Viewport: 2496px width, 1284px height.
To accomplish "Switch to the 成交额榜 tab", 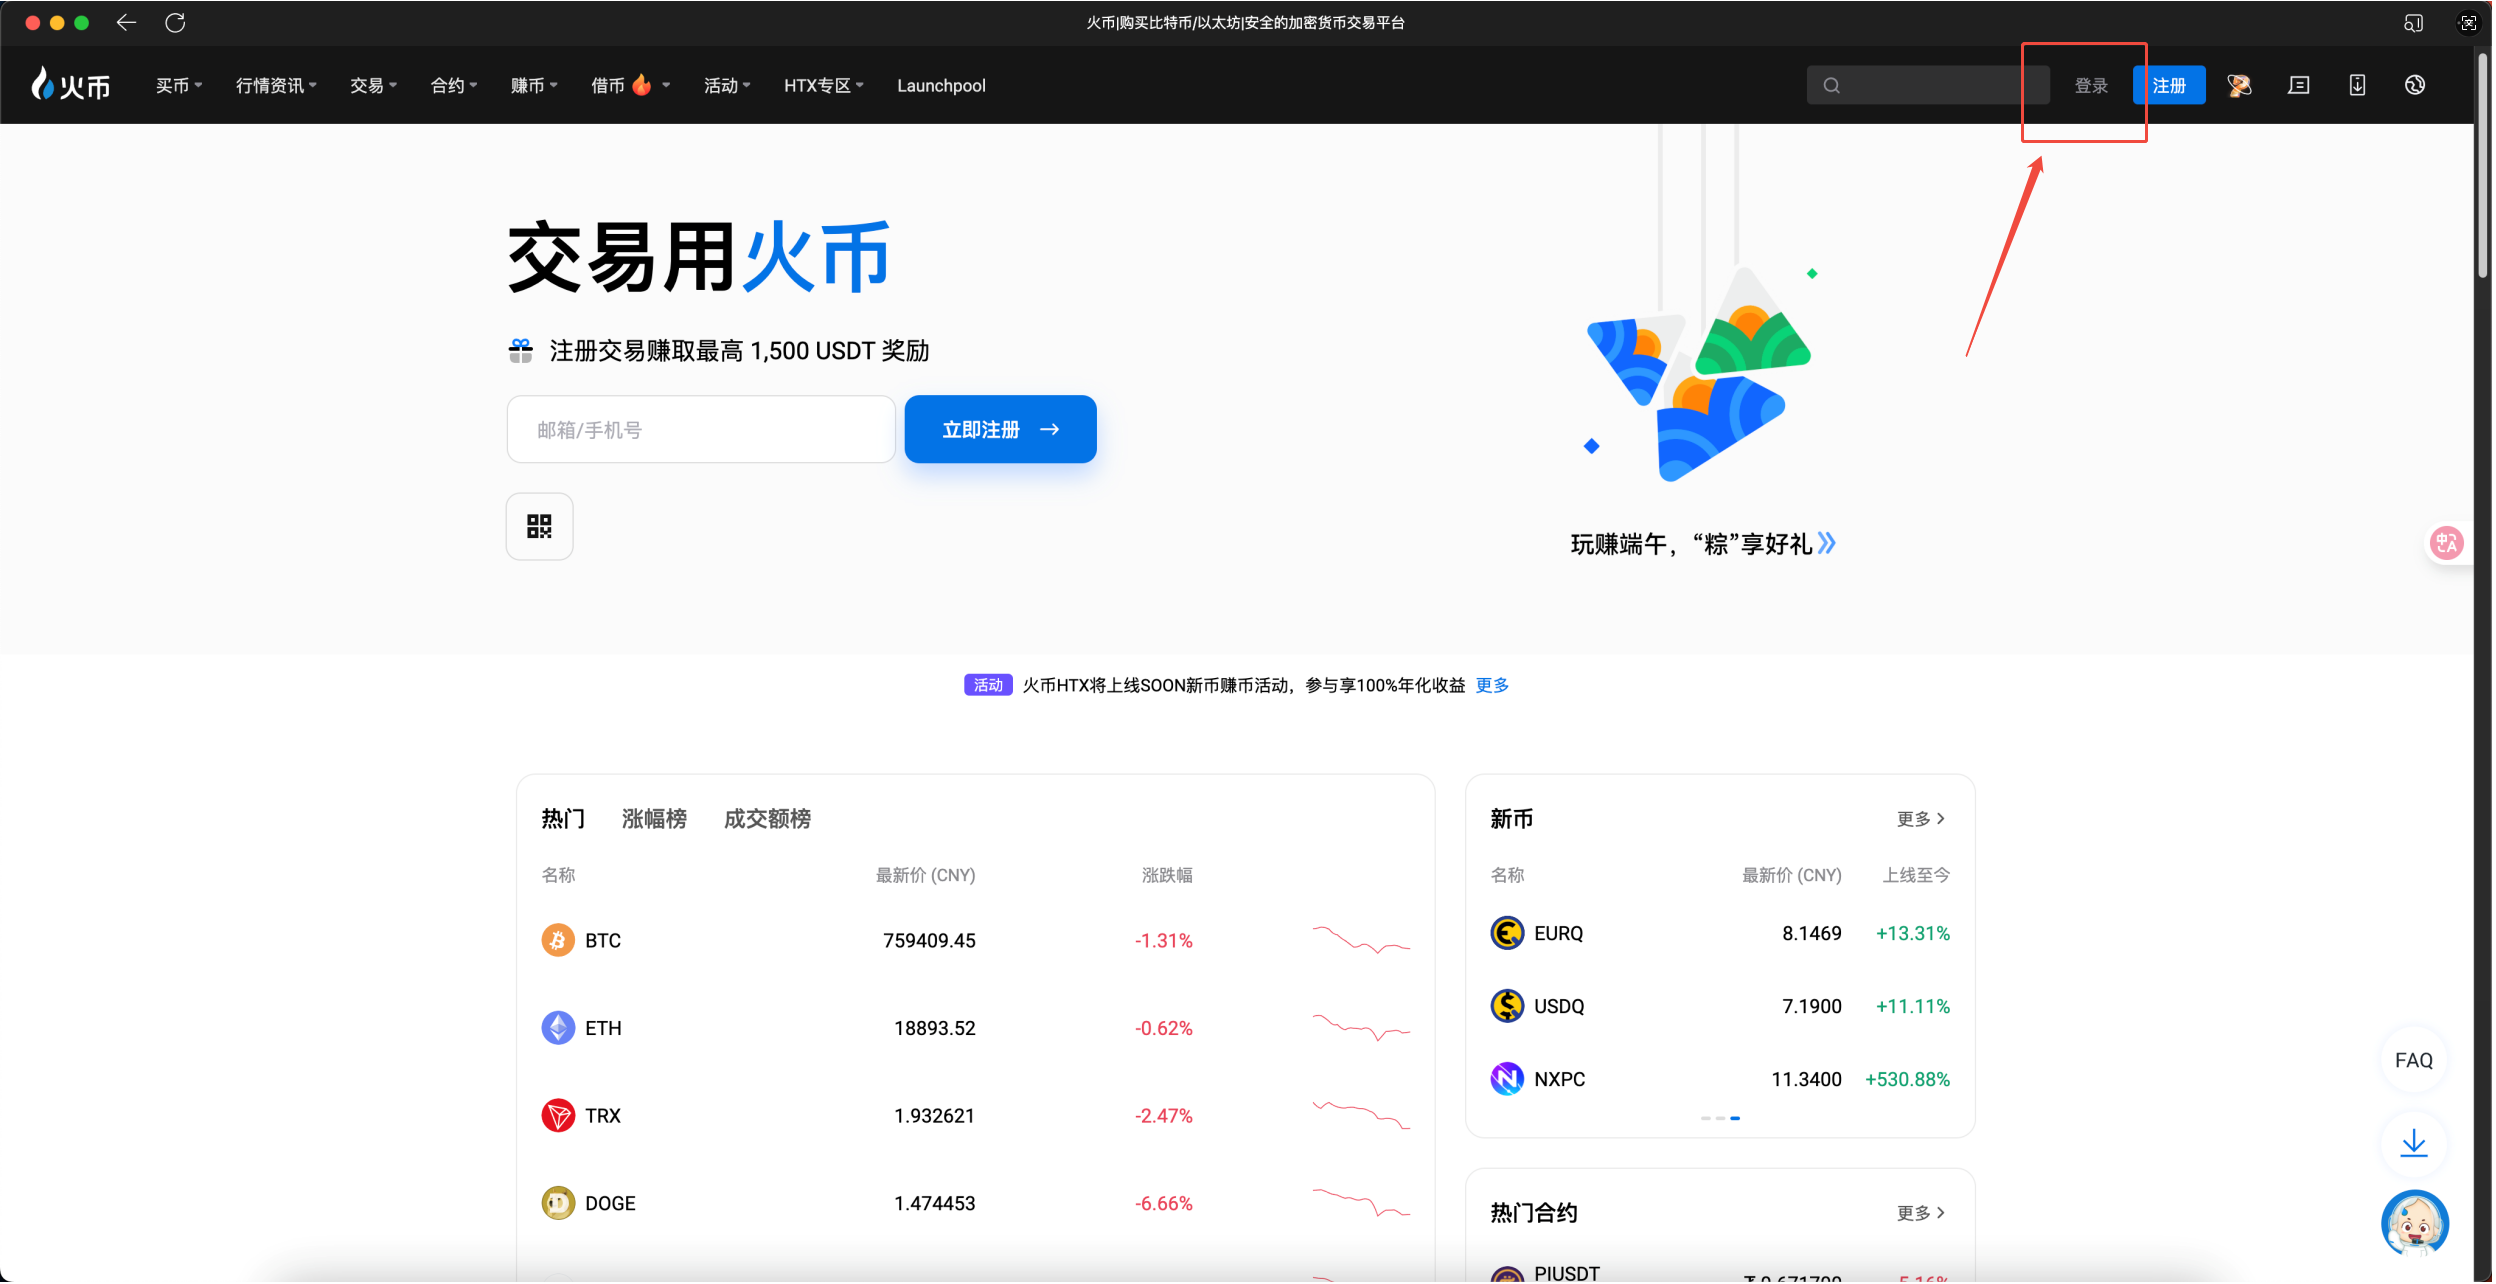I will 767,819.
